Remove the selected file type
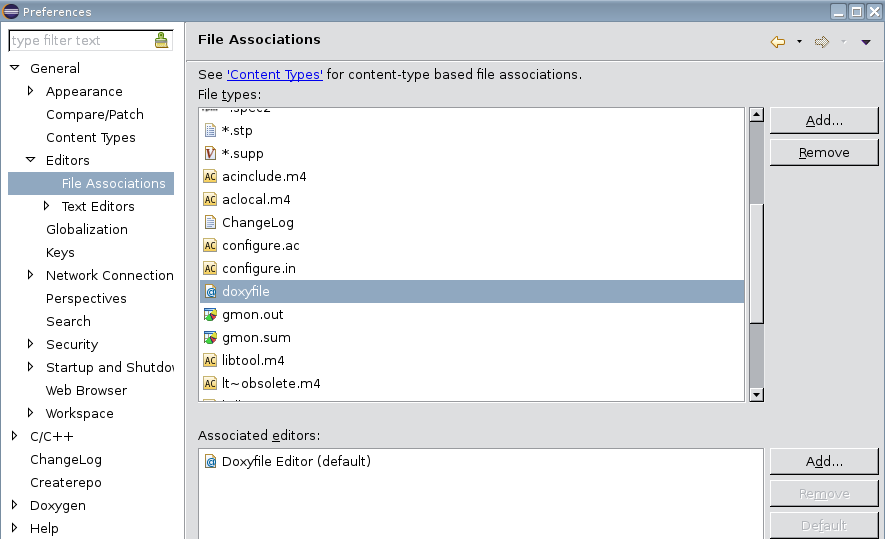885x539 pixels. click(824, 152)
